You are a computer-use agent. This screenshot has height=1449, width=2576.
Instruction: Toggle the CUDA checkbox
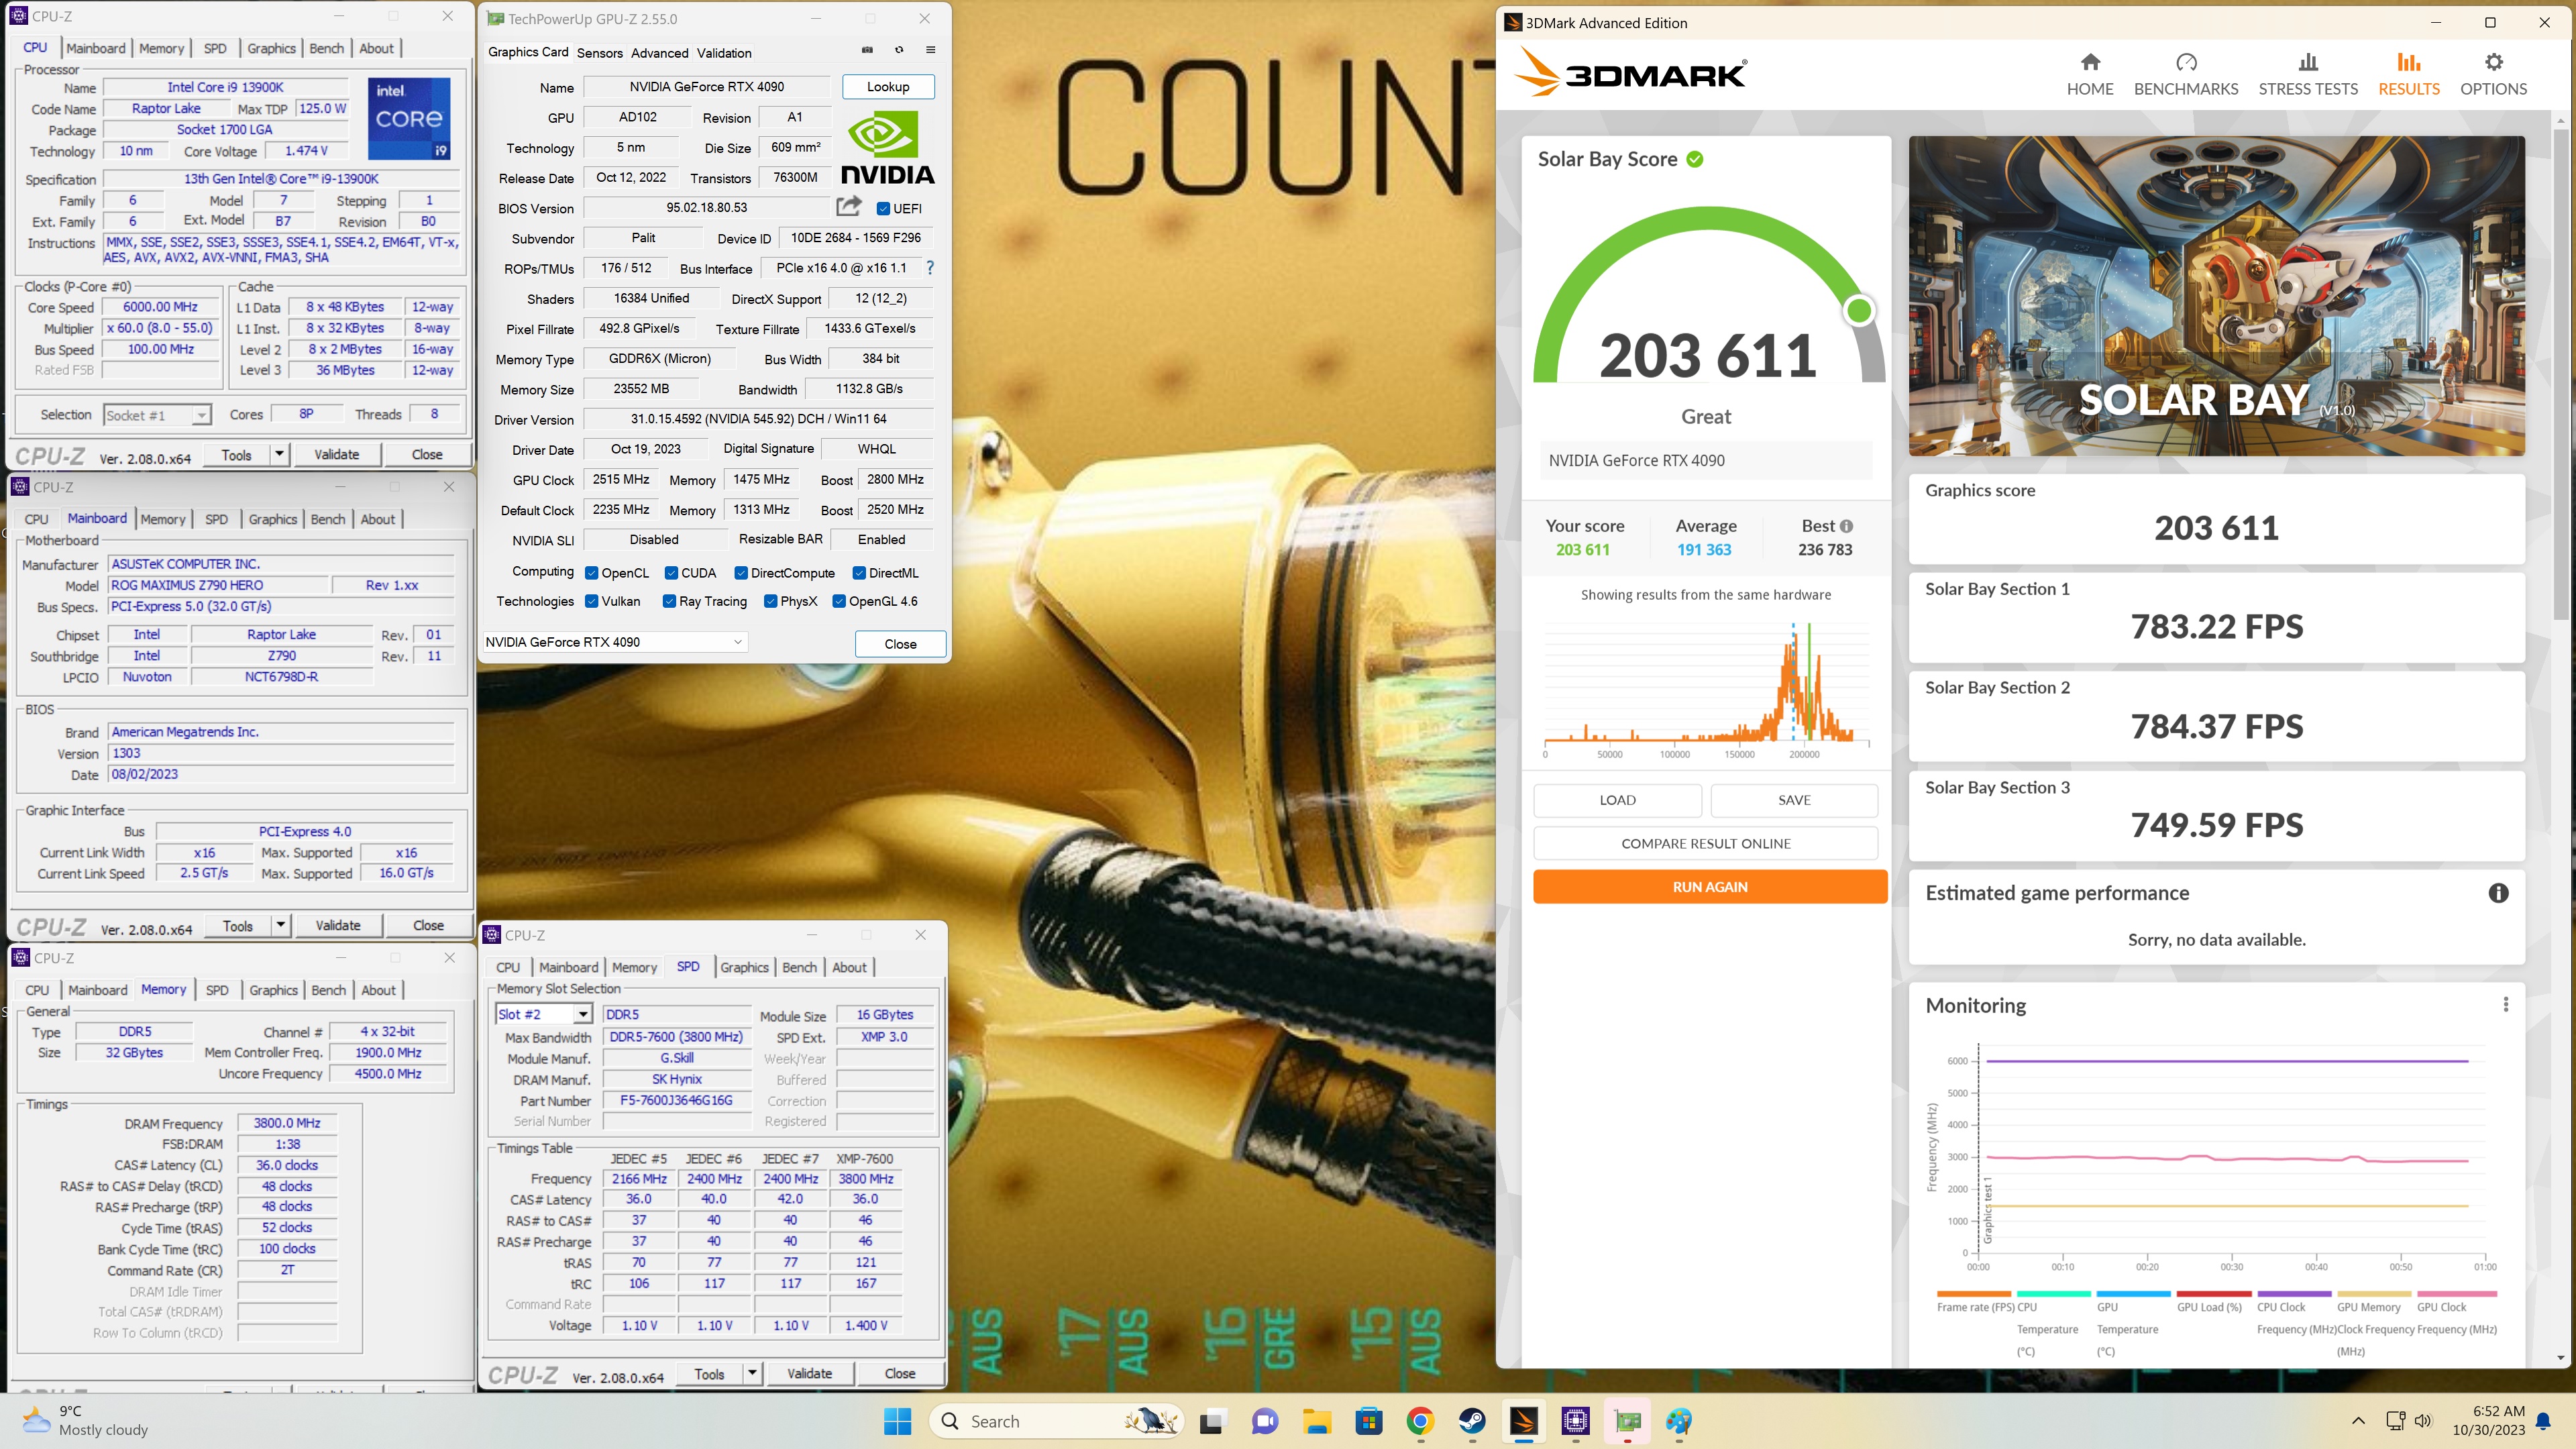(x=671, y=573)
